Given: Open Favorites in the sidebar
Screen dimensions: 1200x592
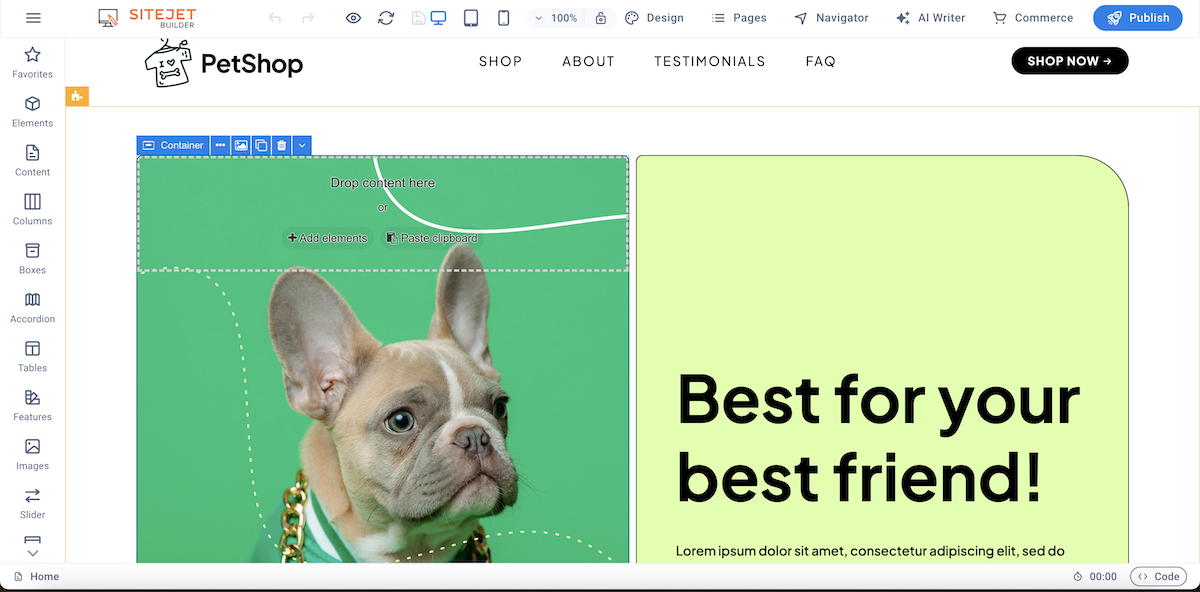Looking at the screenshot, I should 32,62.
